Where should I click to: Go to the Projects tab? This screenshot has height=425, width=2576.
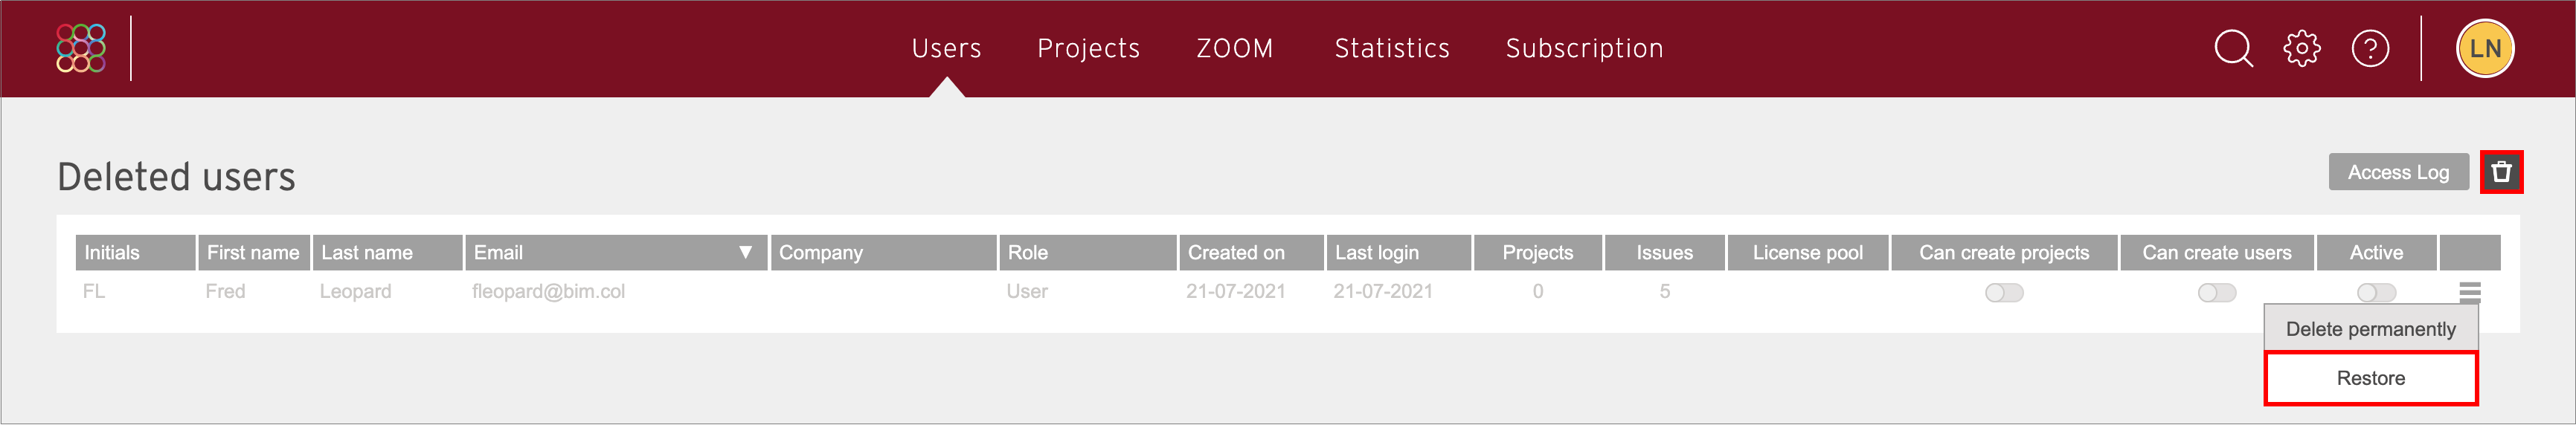point(1088,48)
